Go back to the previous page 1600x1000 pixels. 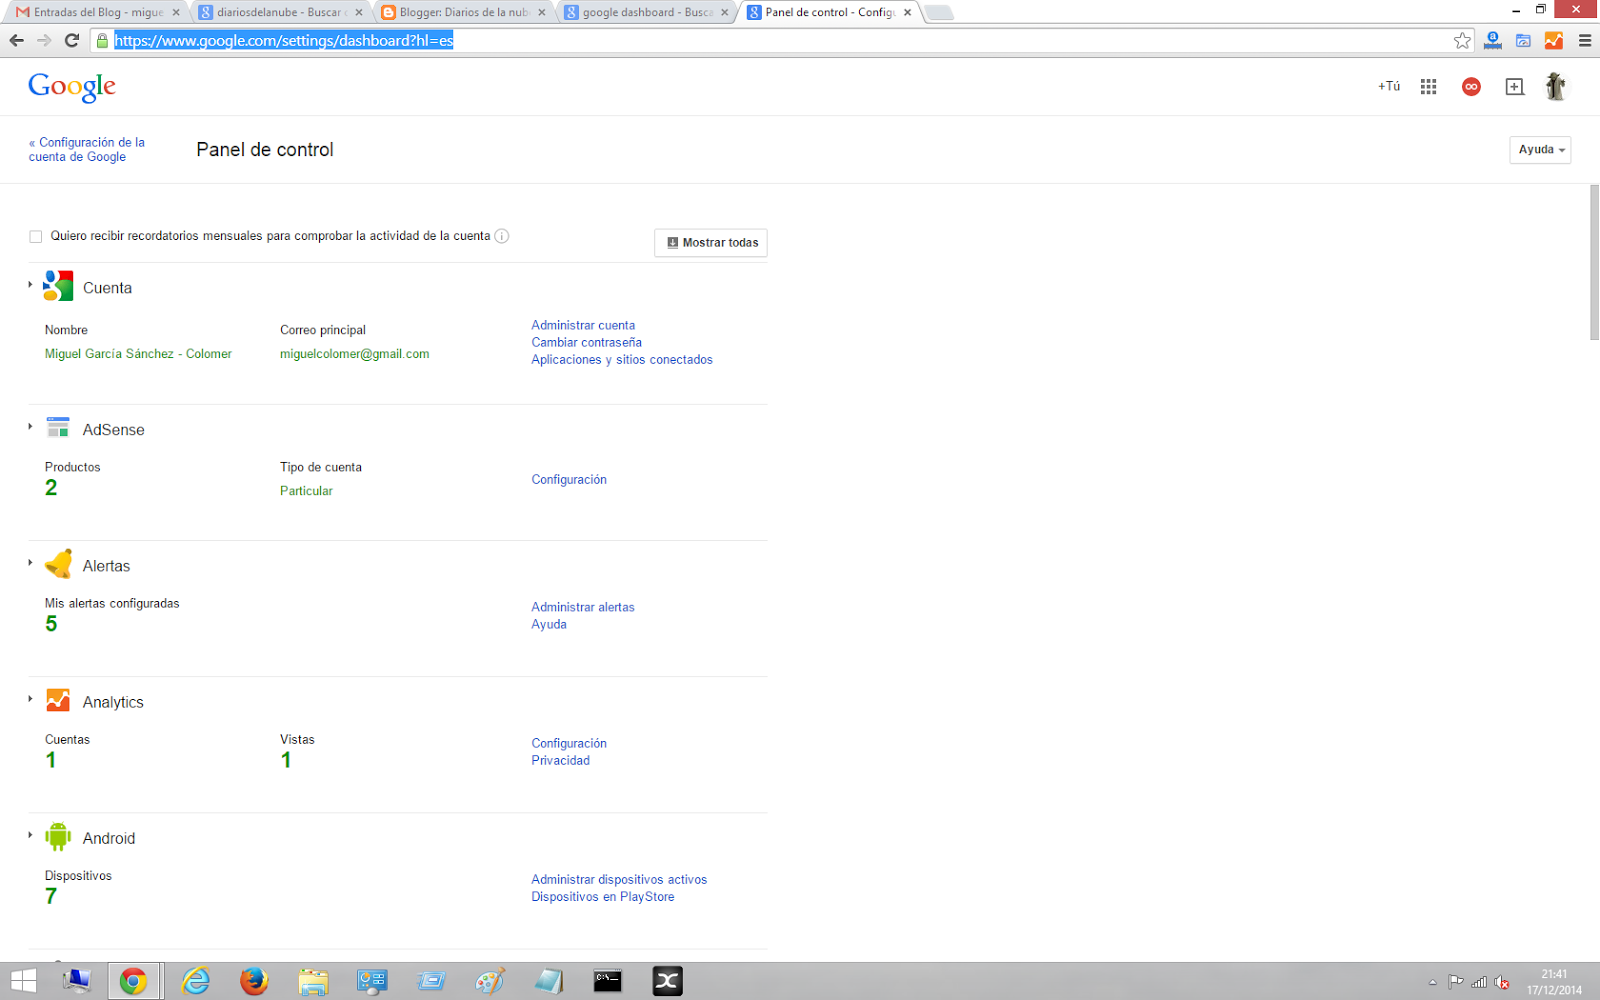pos(16,40)
